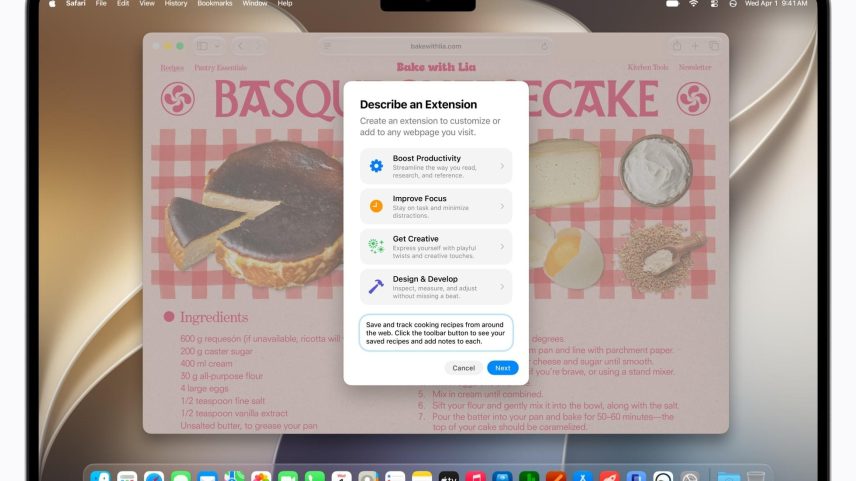Open the Share icon in Safari toolbar
Image resolution: width=856 pixels, height=481 pixels.
pyautogui.click(x=677, y=46)
